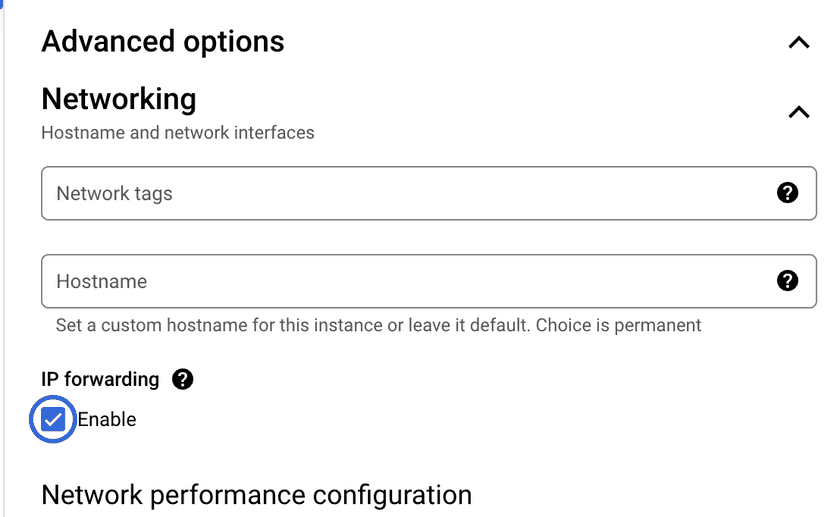Collapse the Advanced options section chevron
This screenshot has height=517, width=840.
tap(798, 43)
